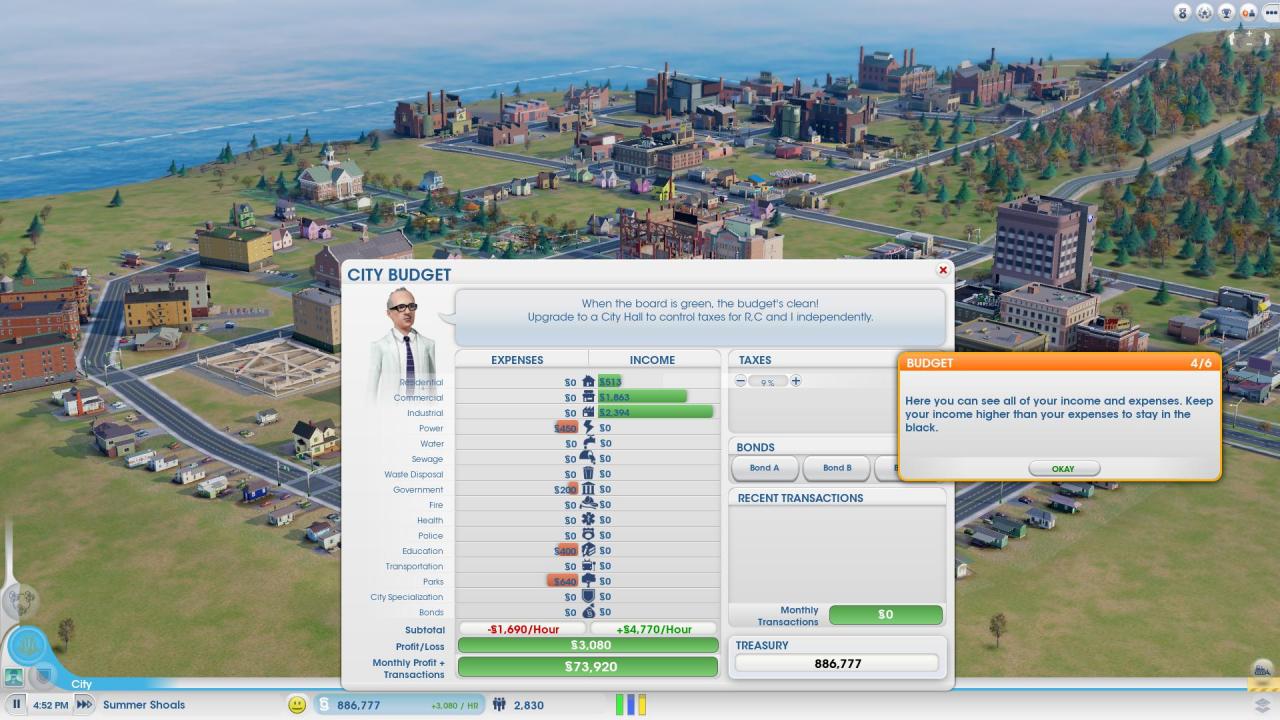Viewport: 1280px width, 720px height.
Task: Click the Commercial shop icon row
Action: [588, 397]
